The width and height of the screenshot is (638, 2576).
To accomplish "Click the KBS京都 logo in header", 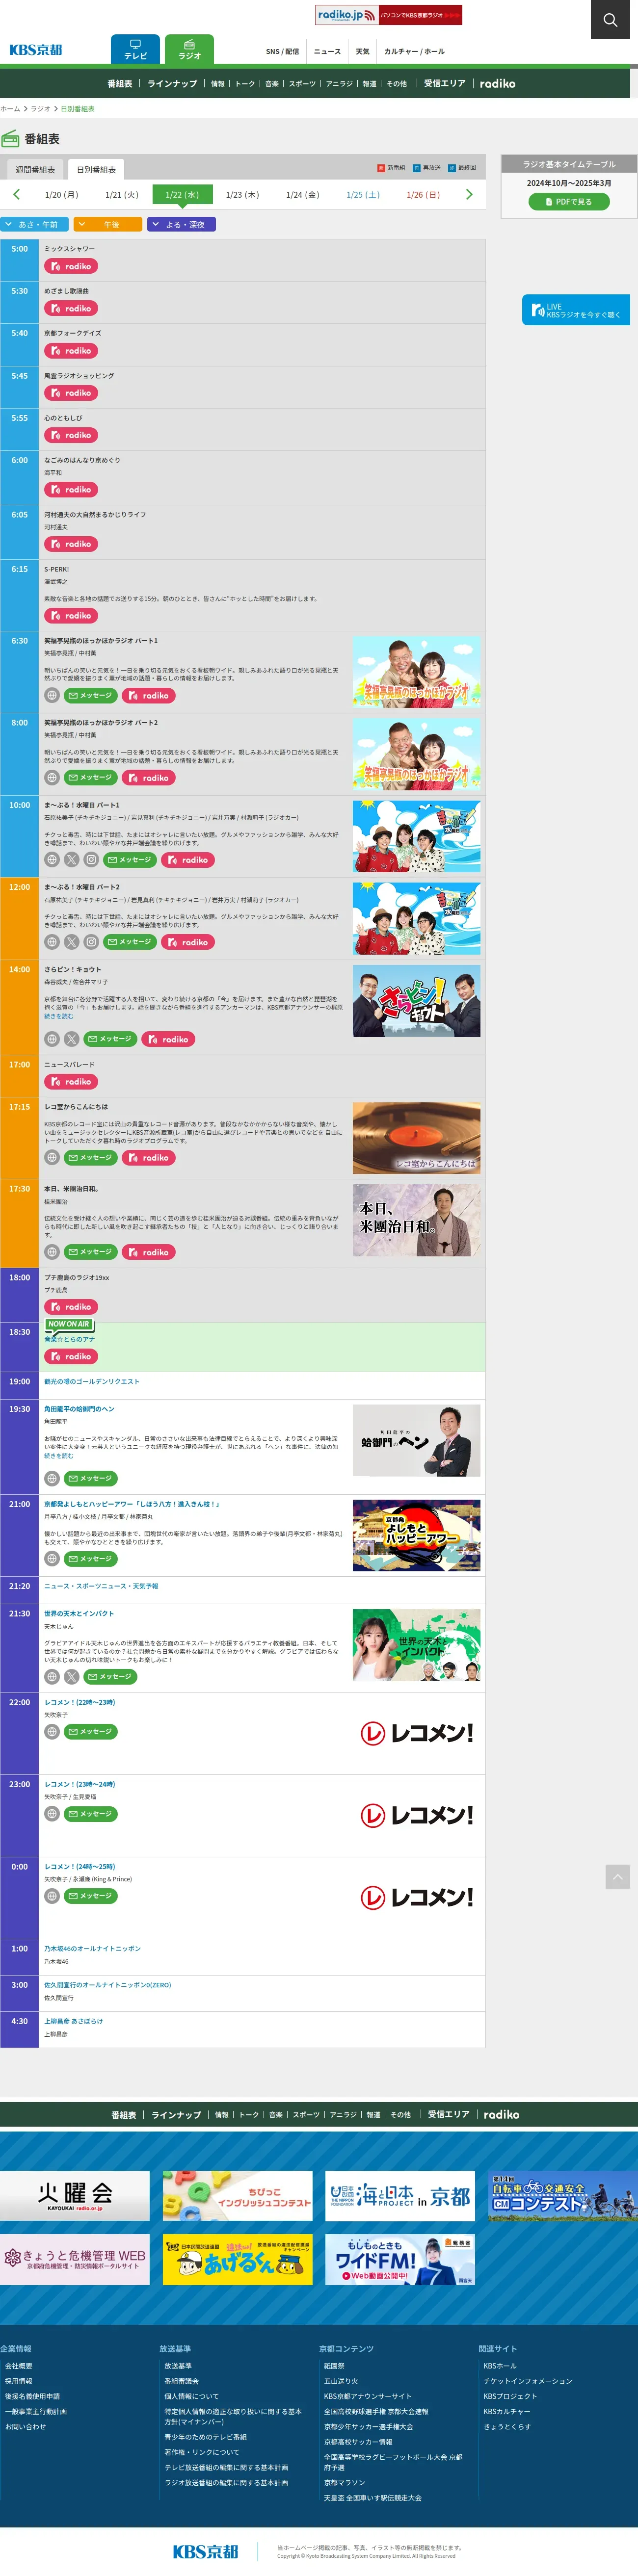I will (36, 50).
